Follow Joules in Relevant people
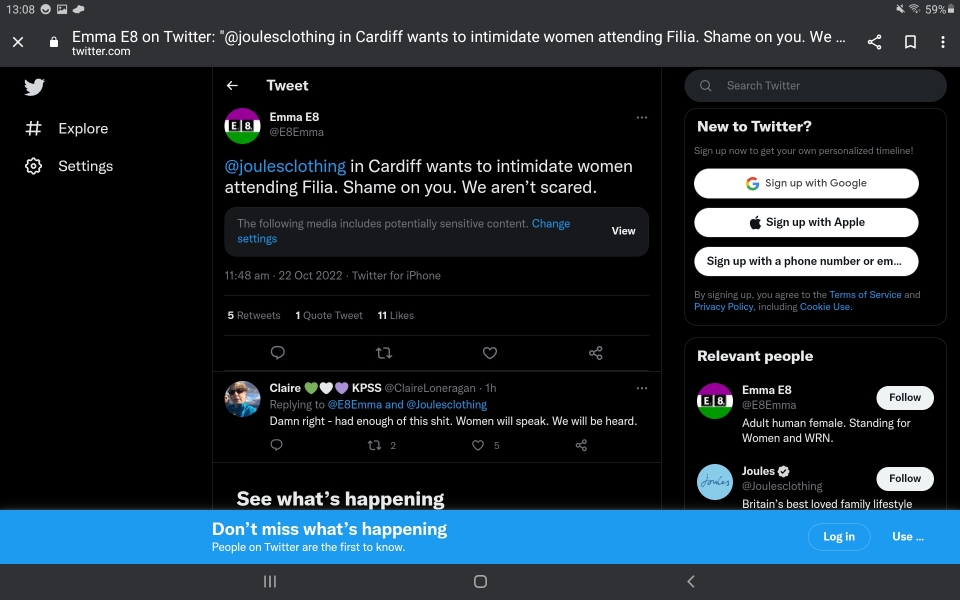Image resolution: width=960 pixels, height=600 pixels. coord(905,479)
